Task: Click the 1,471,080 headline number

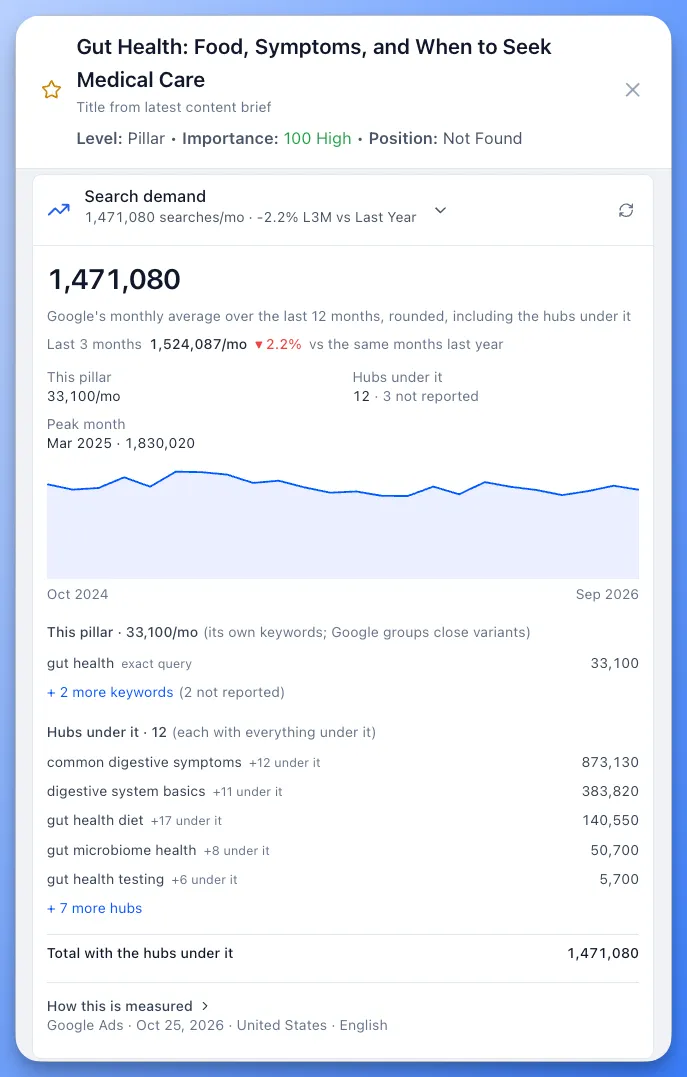Action: pos(114,280)
